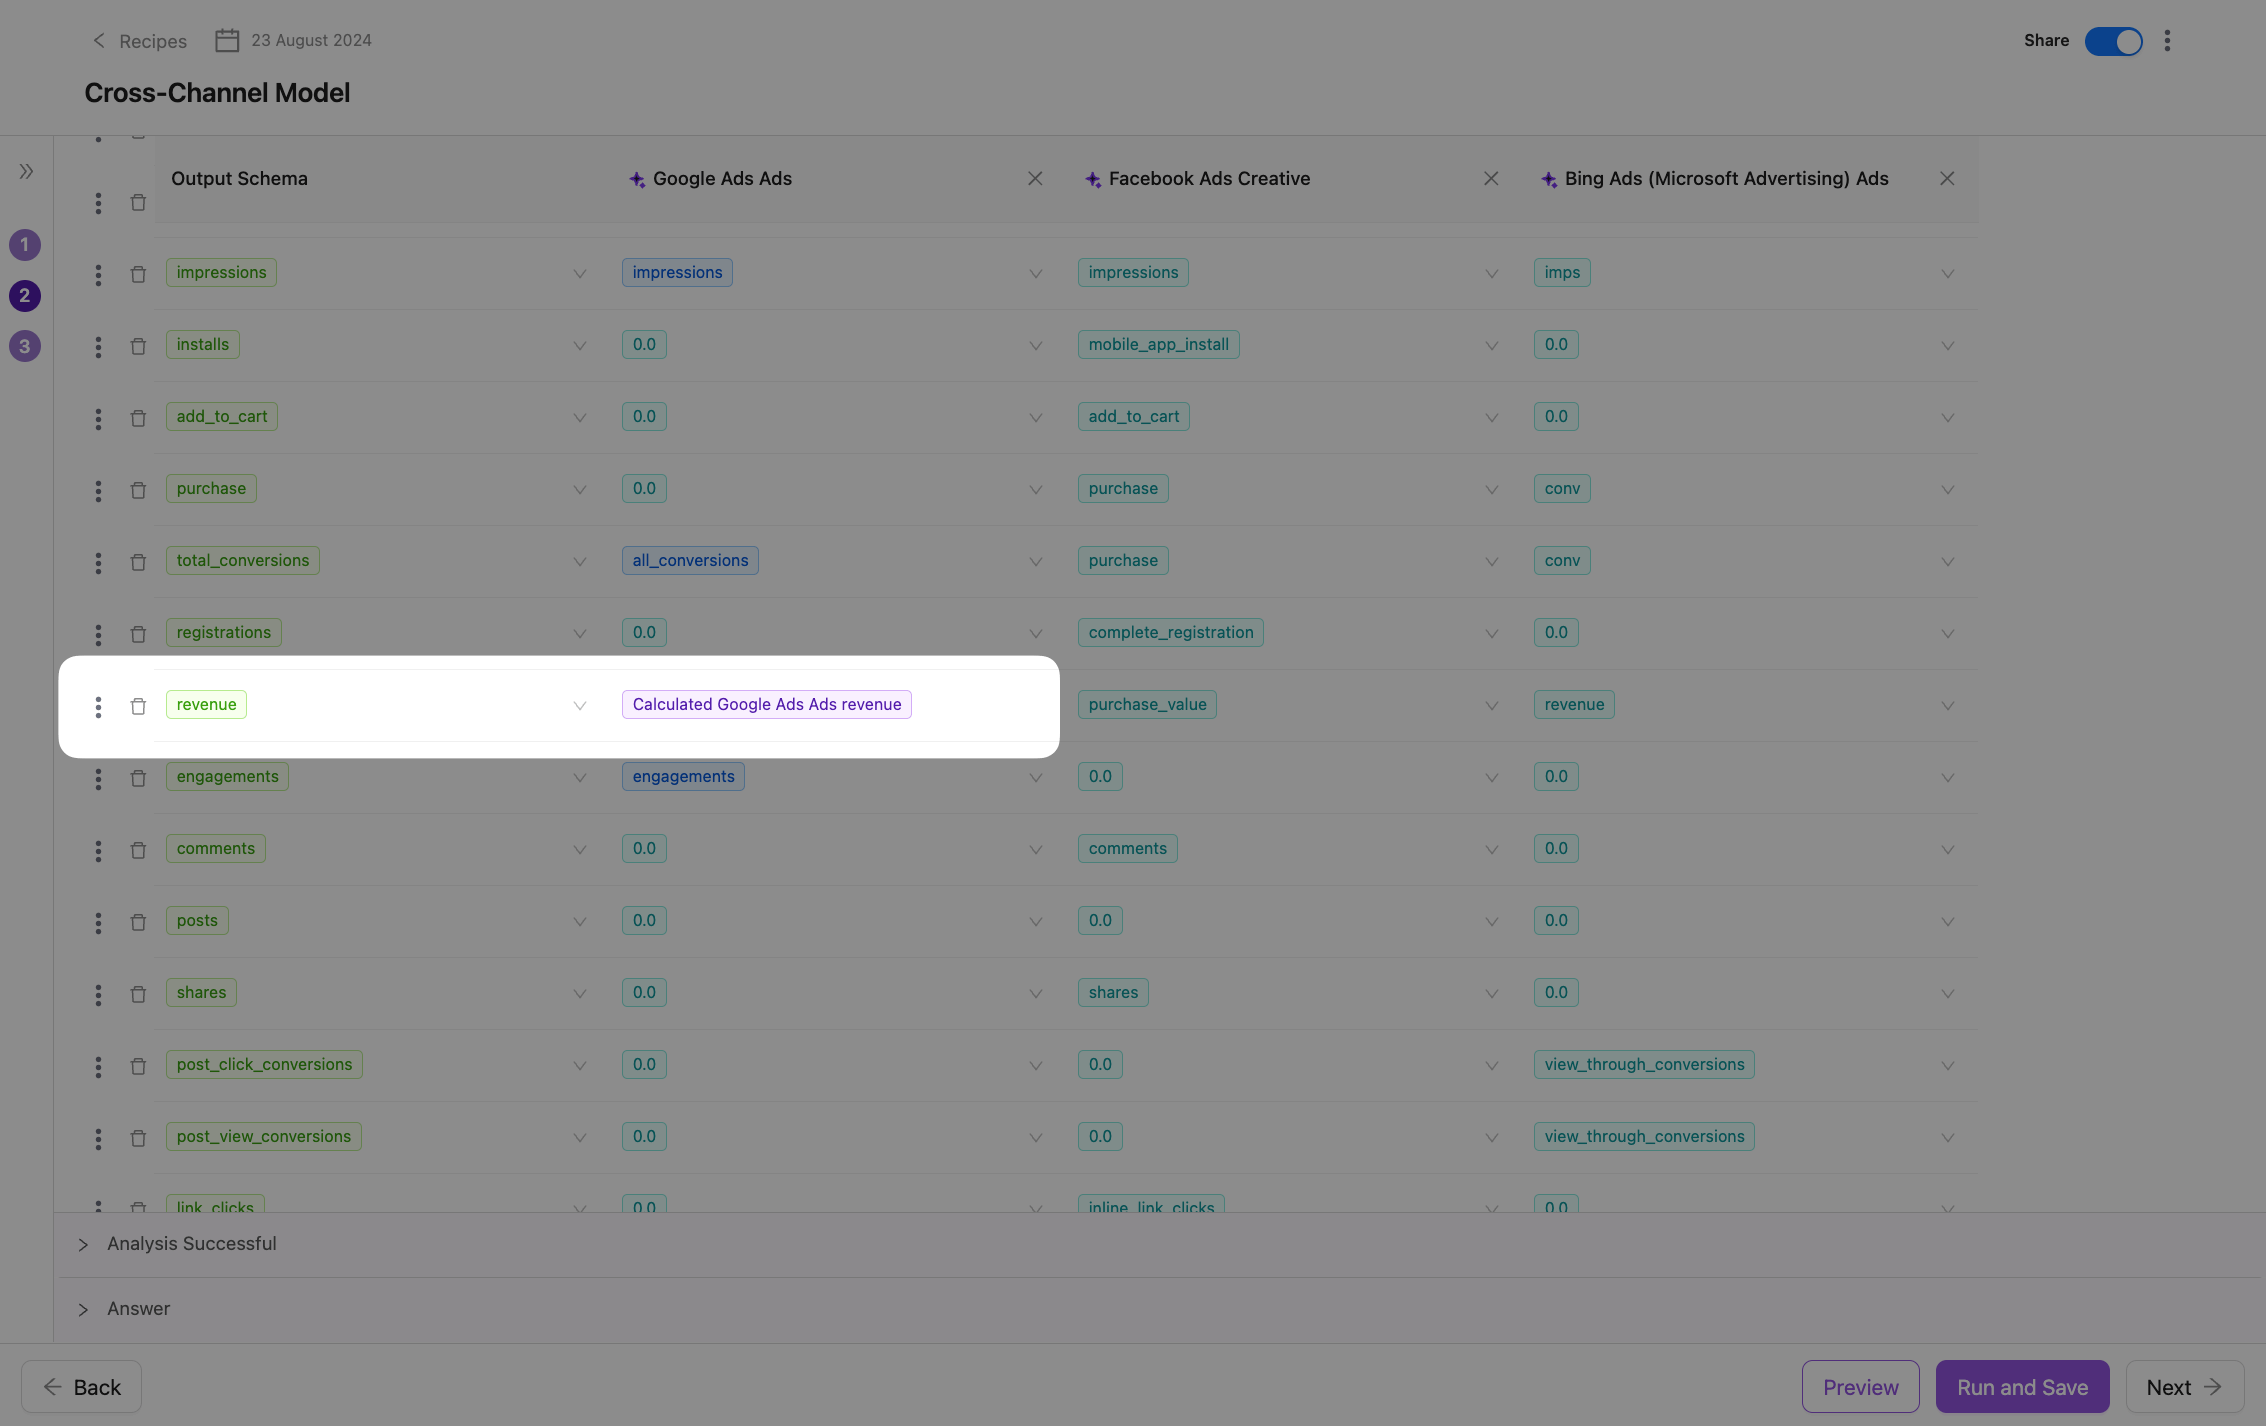The height and width of the screenshot is (1426, 2266).
Task: Expand the Analysis Successful section
Action: pos(83,1244)
